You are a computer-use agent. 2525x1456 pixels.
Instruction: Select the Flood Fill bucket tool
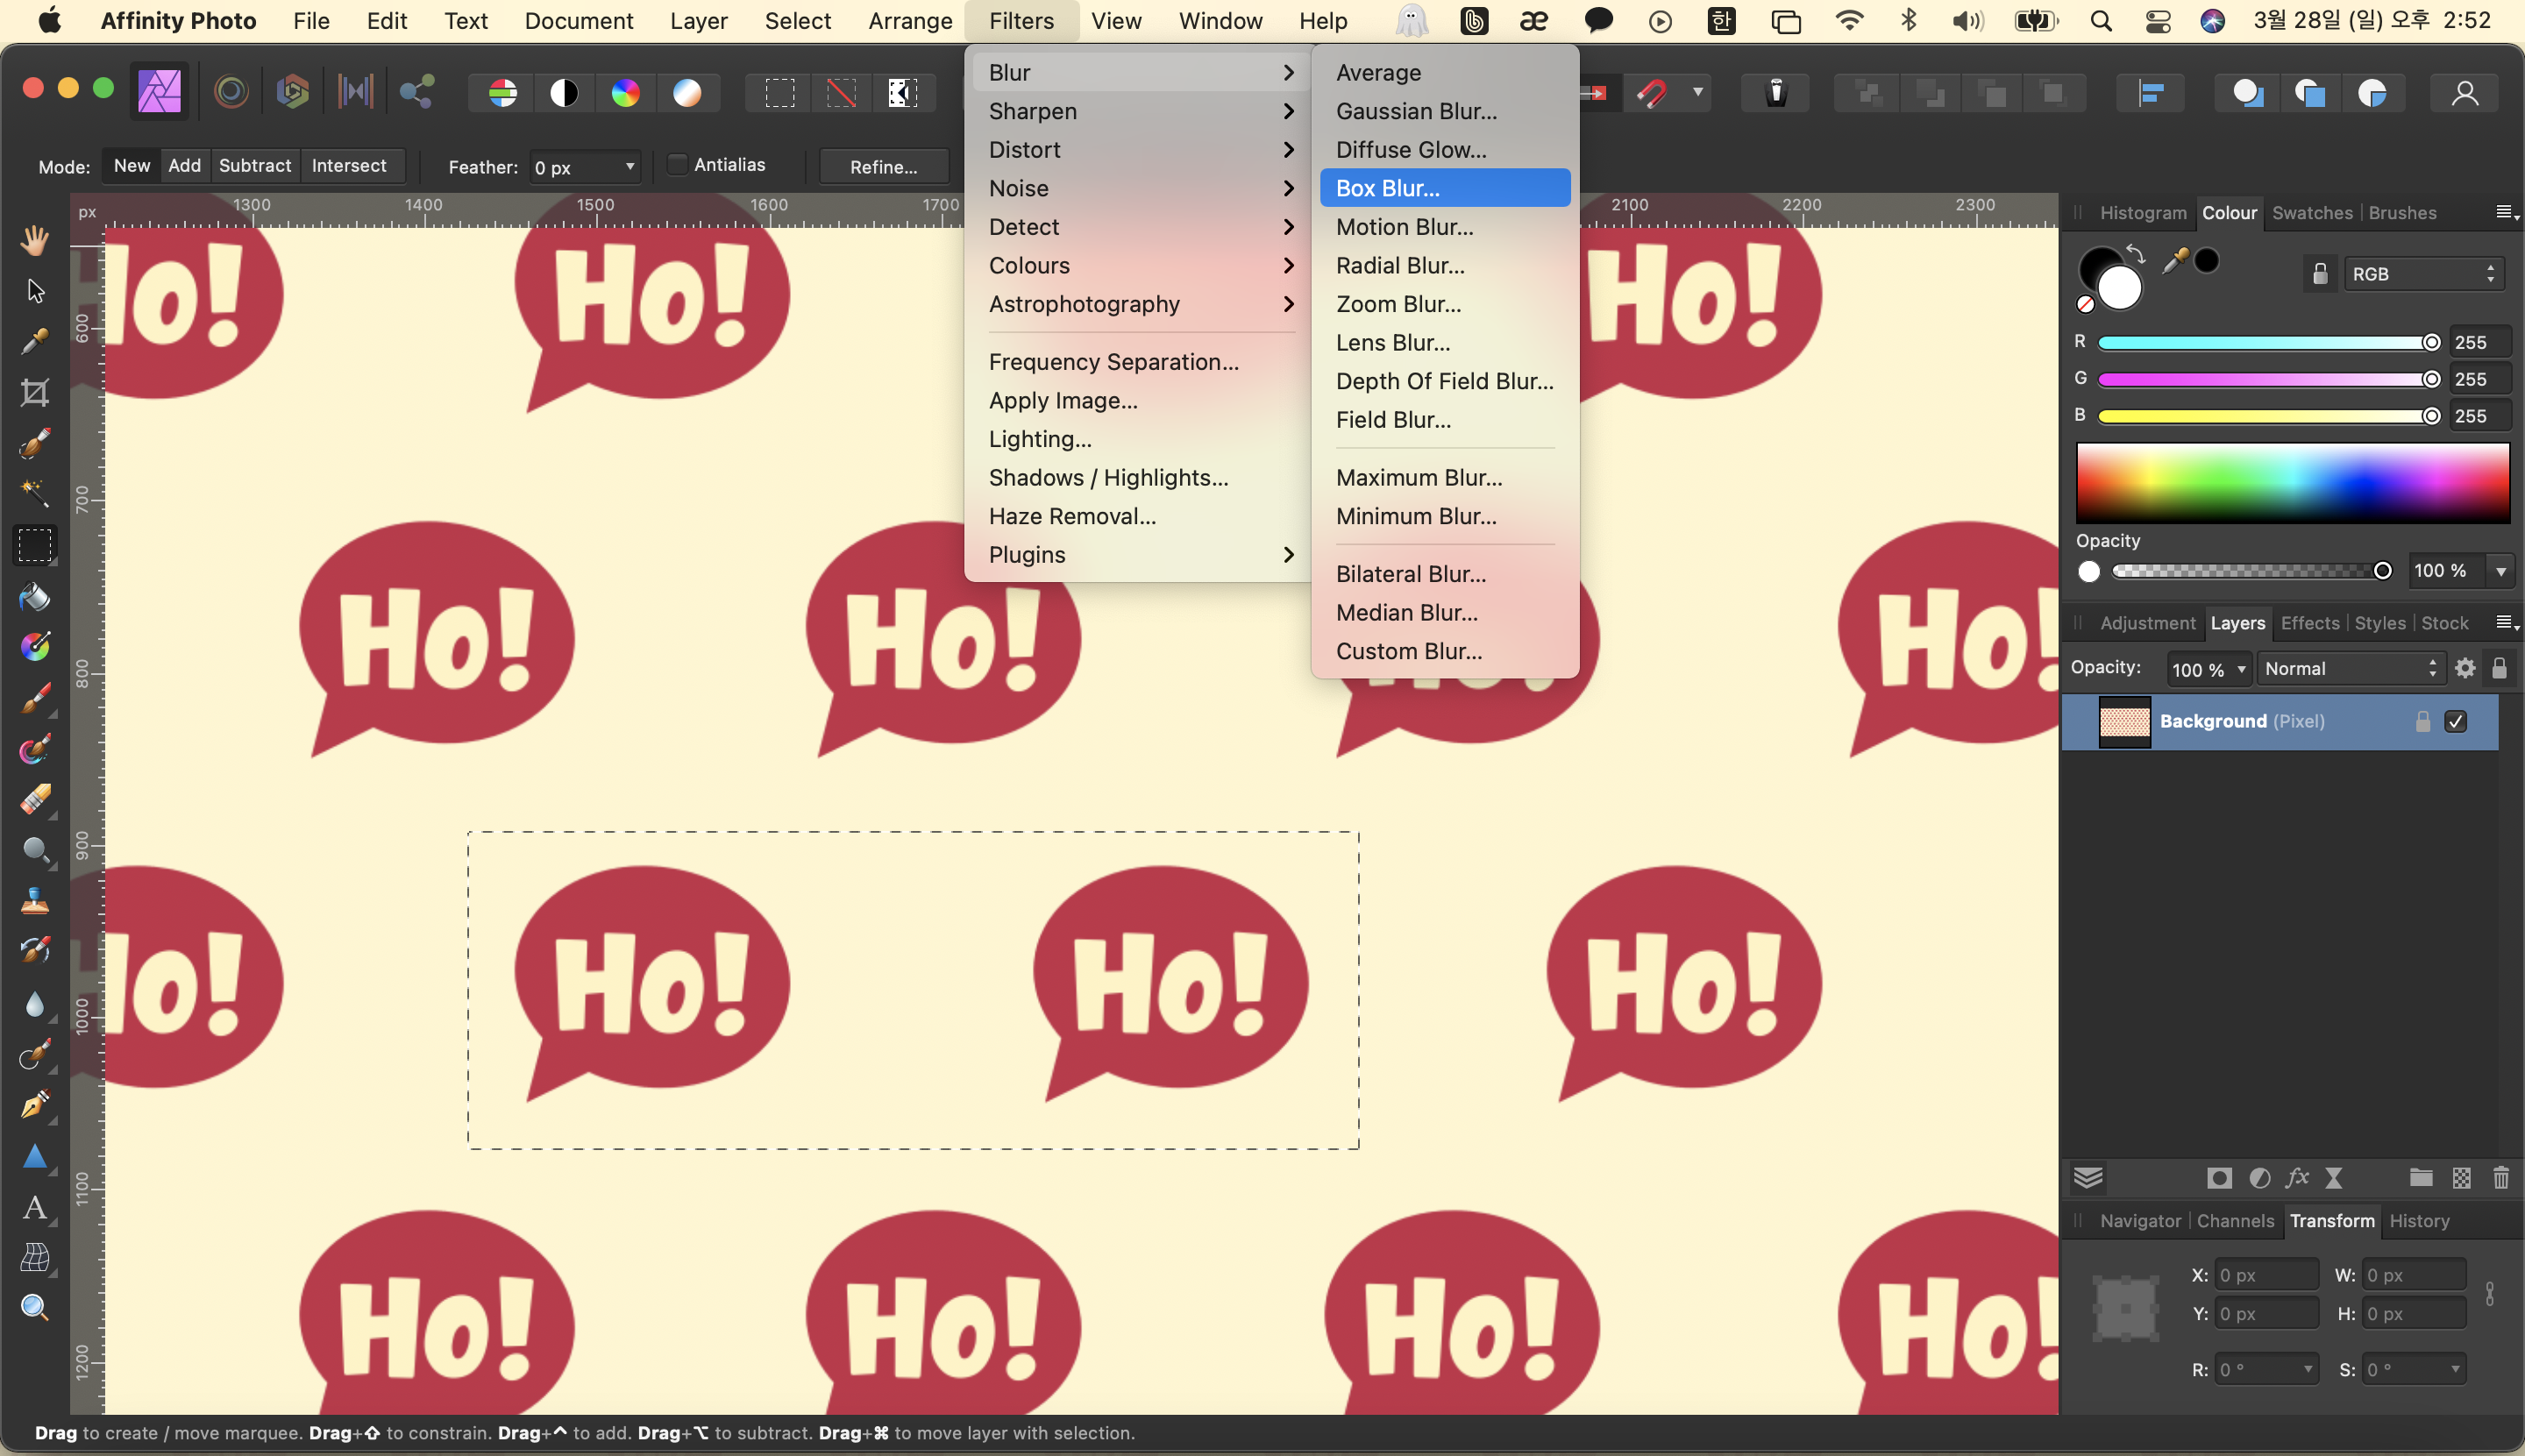click(35, 597)
